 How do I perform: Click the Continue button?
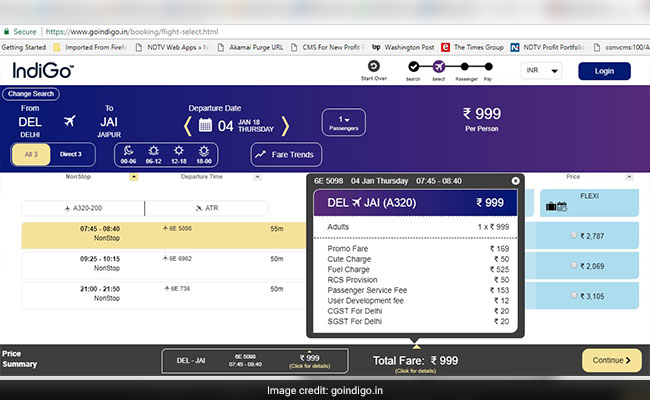tap(612, 360)
